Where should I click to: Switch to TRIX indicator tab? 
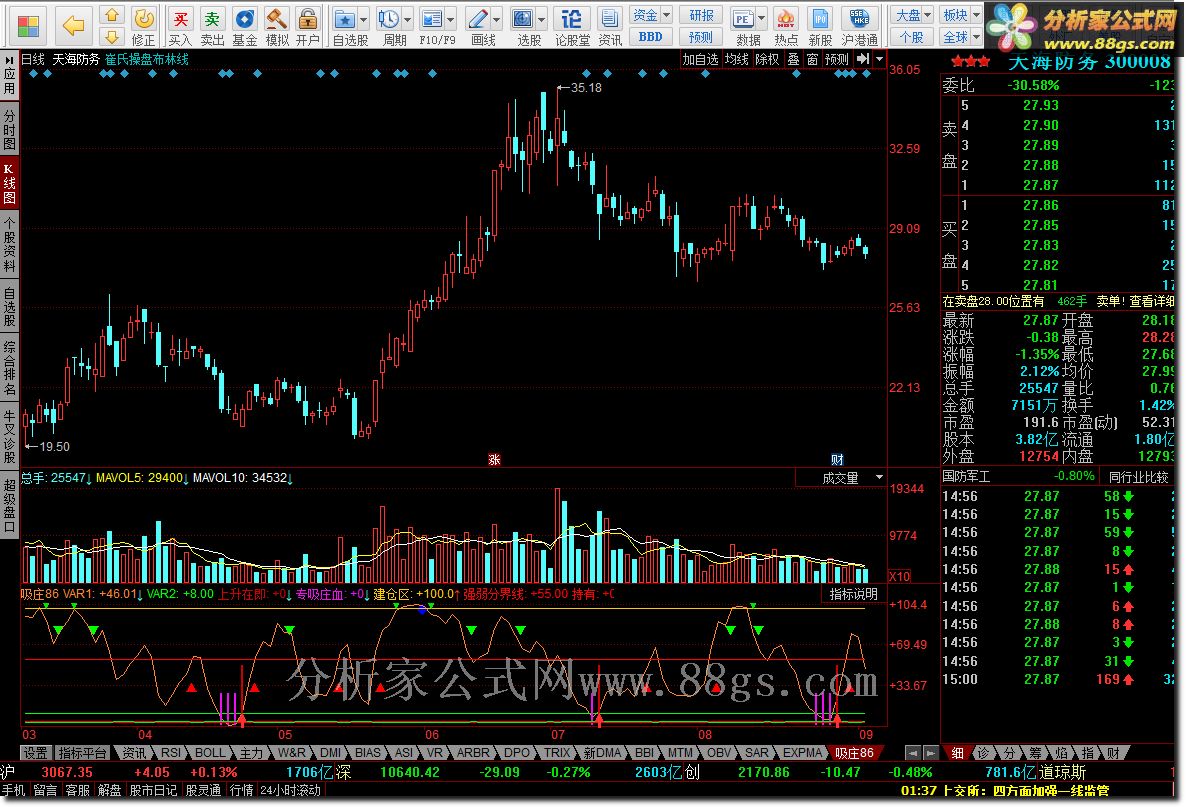[x=557, y=753]
